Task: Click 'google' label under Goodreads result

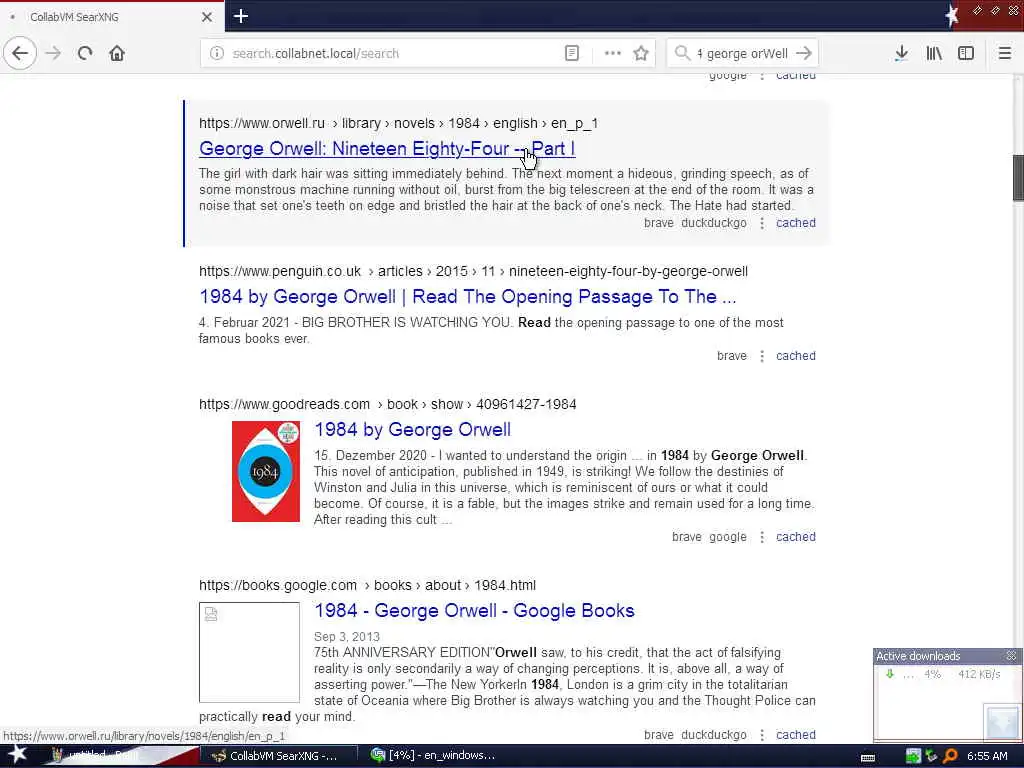Action: click(728, 537)
